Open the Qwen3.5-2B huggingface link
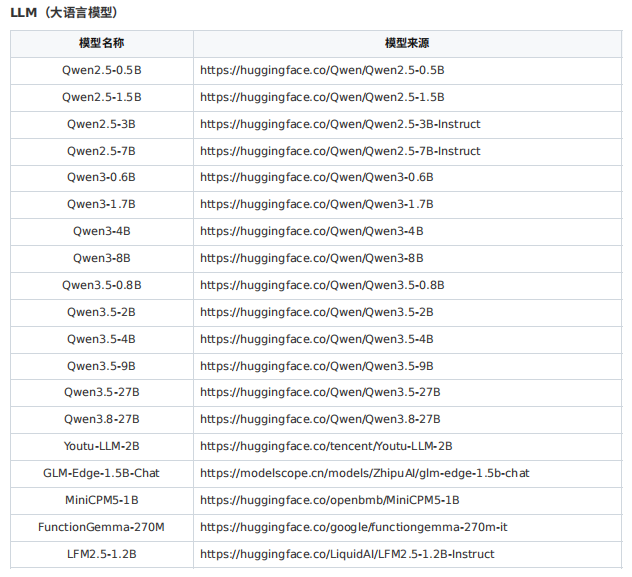632x577 pixels. click(316, 313)
